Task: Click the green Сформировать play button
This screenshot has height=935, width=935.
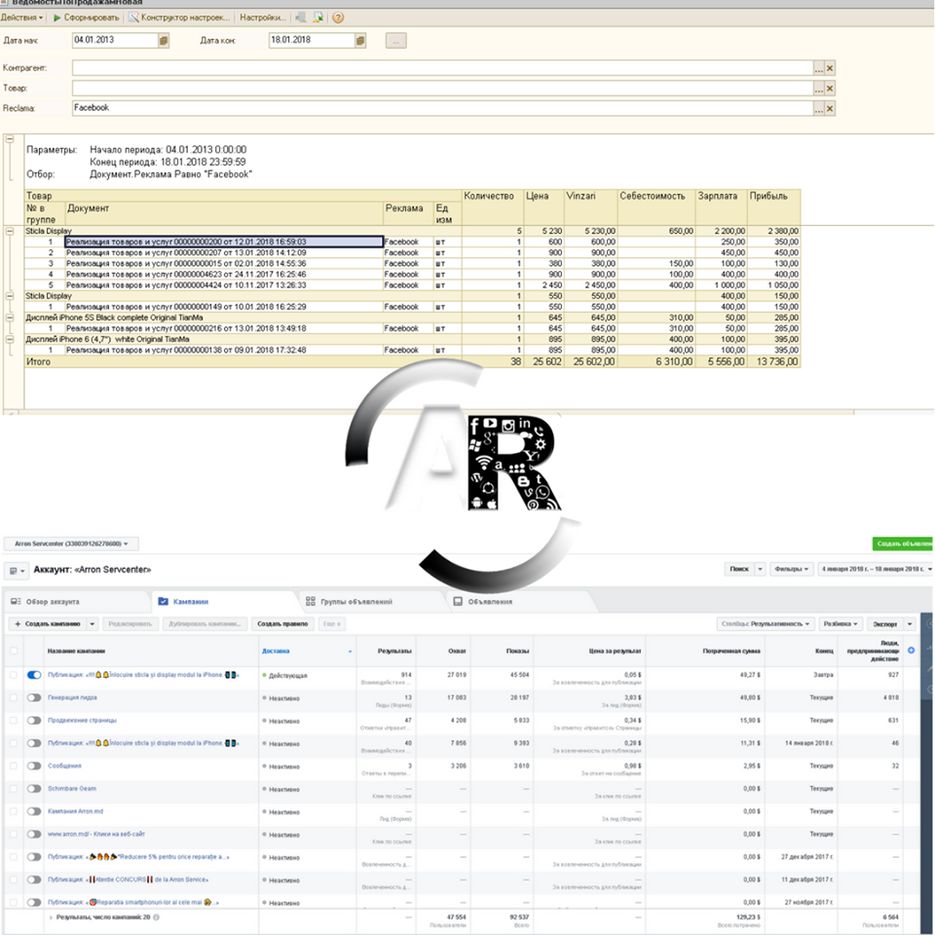Action: pos(86,18)
